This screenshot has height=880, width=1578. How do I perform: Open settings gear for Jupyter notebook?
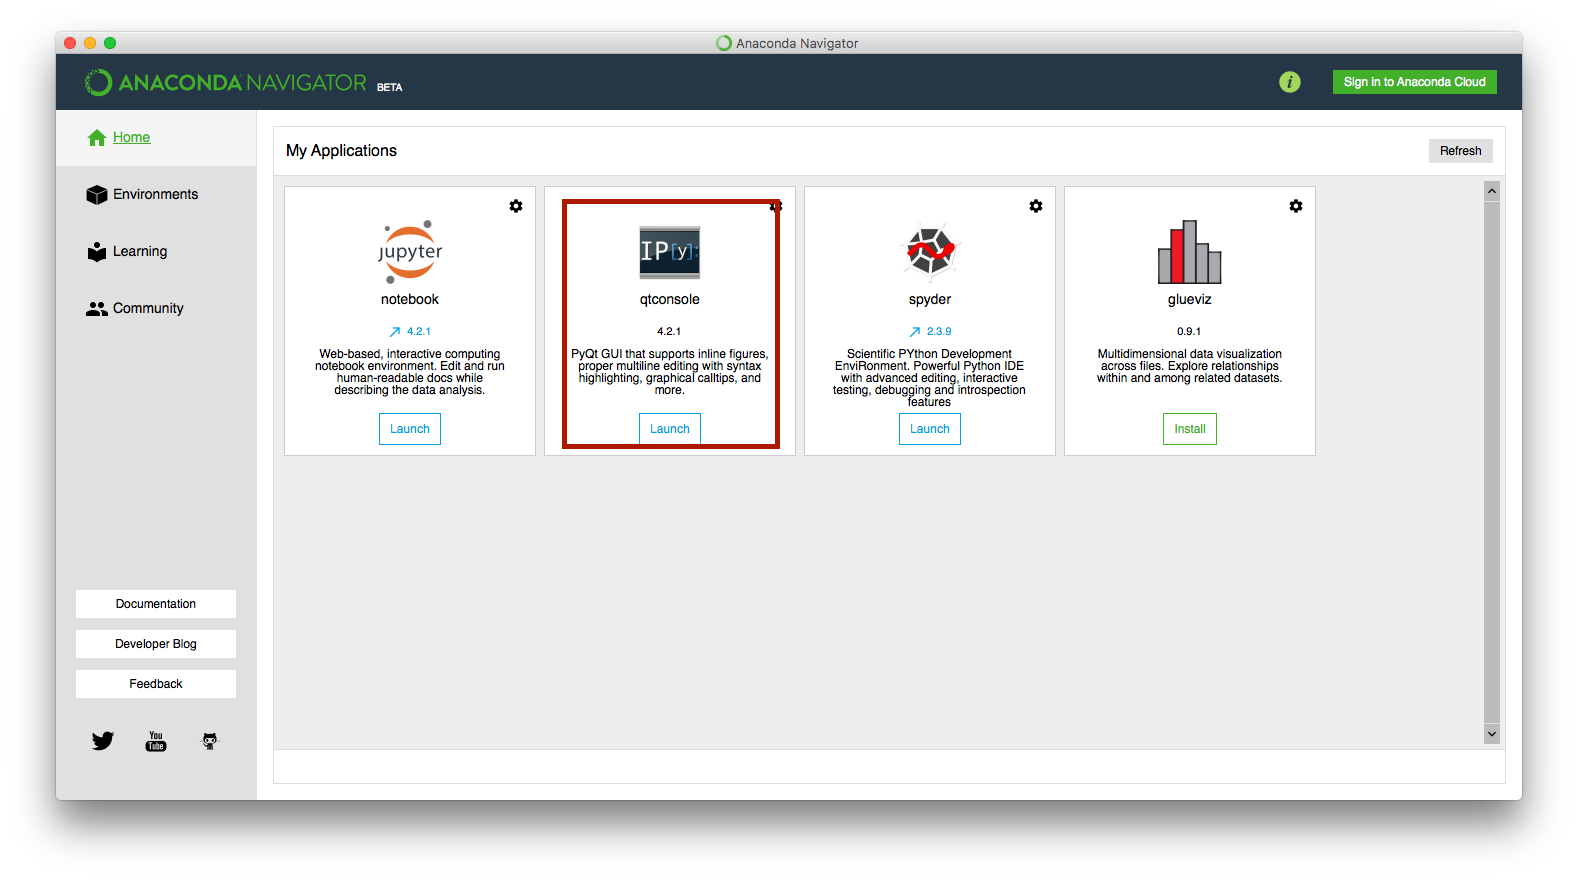pyautogui.click(x=516, y=206)
